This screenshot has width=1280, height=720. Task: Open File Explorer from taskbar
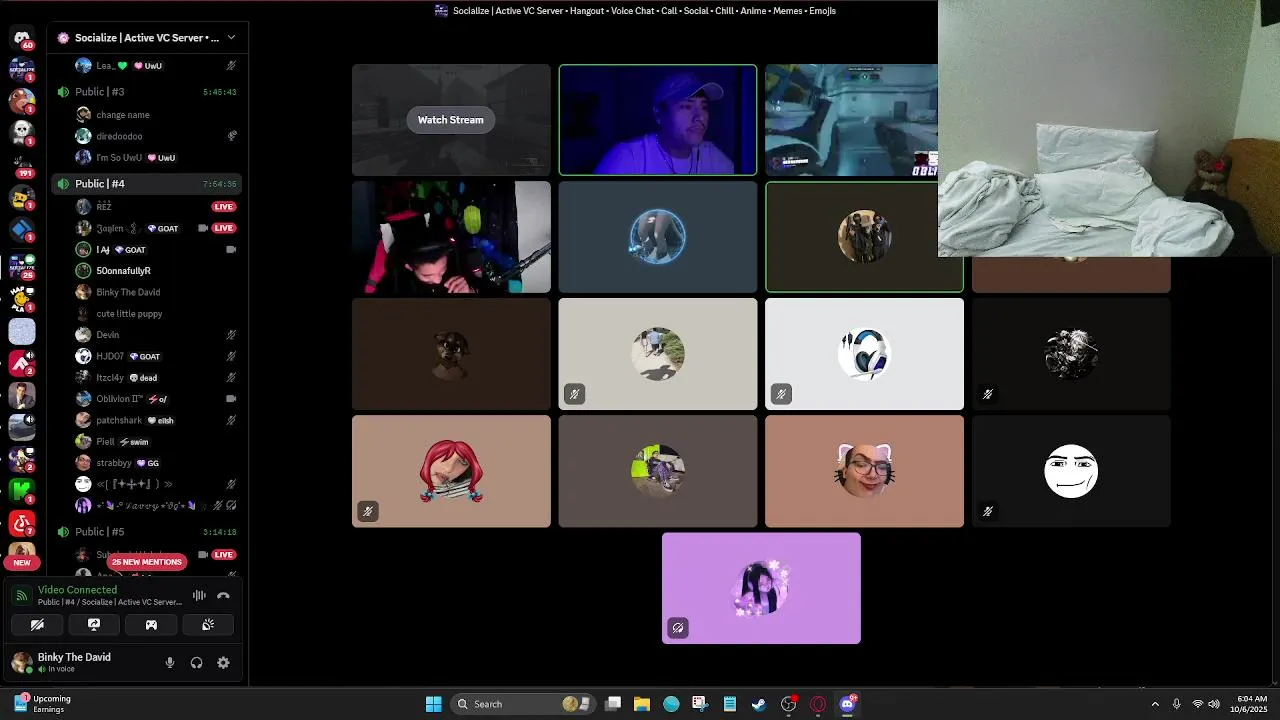[x=642, y=704]
